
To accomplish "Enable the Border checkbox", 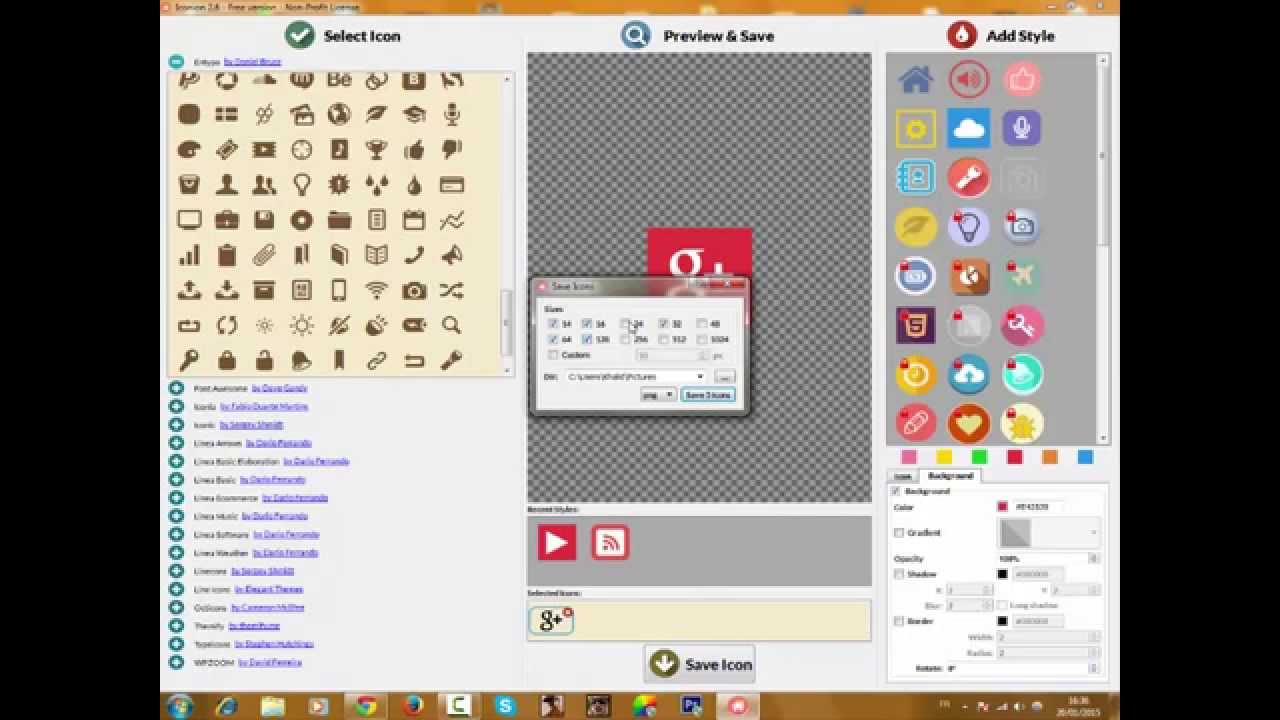I will [x=899, y=621].
